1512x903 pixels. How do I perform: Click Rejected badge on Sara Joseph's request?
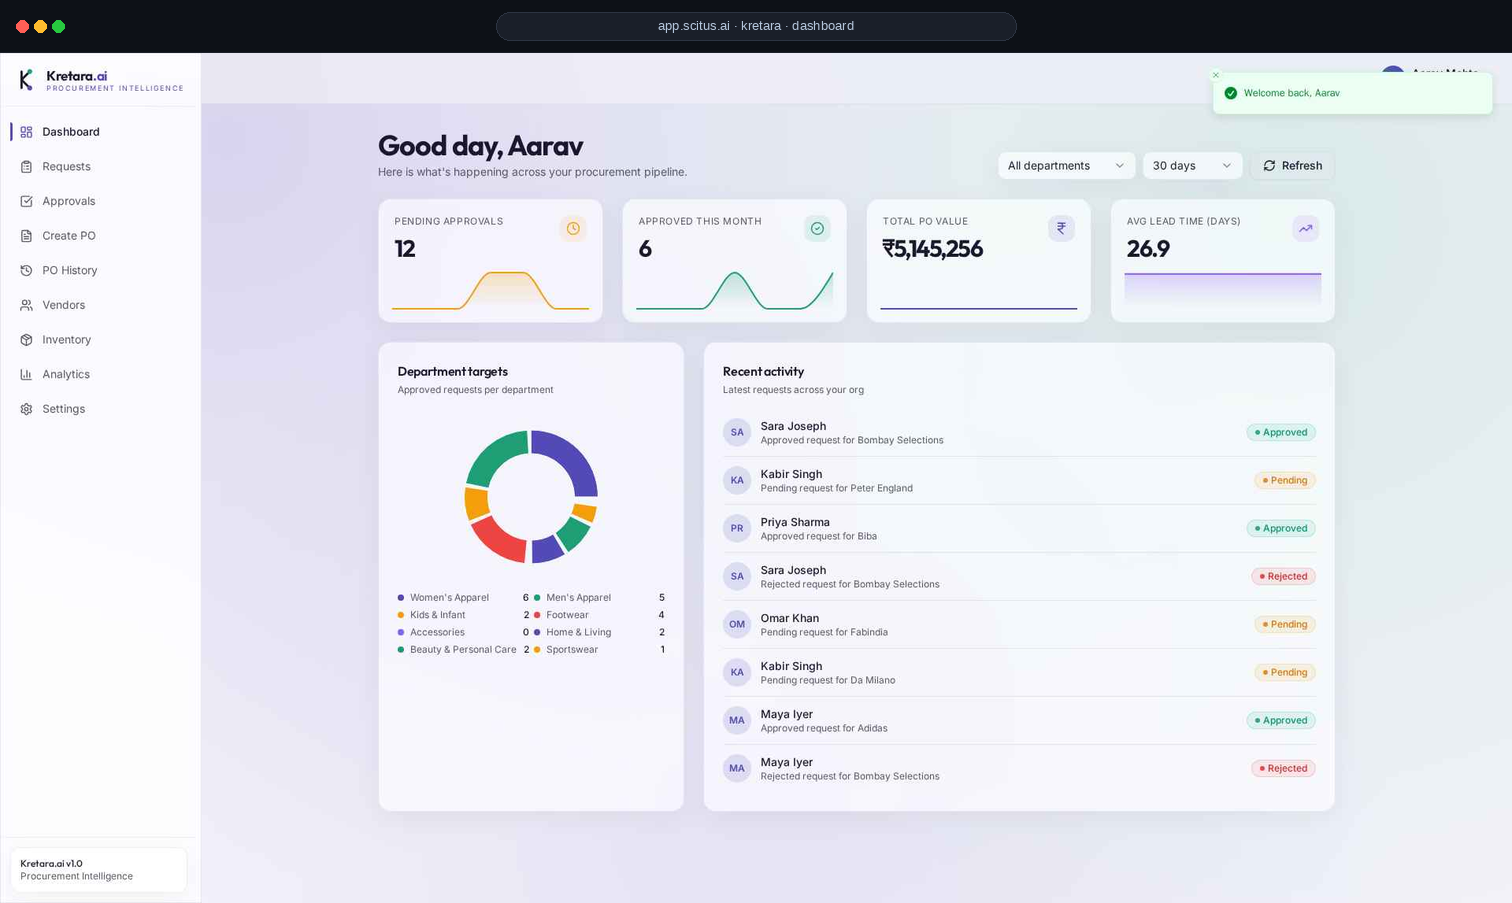click(x=1283, y=576)
